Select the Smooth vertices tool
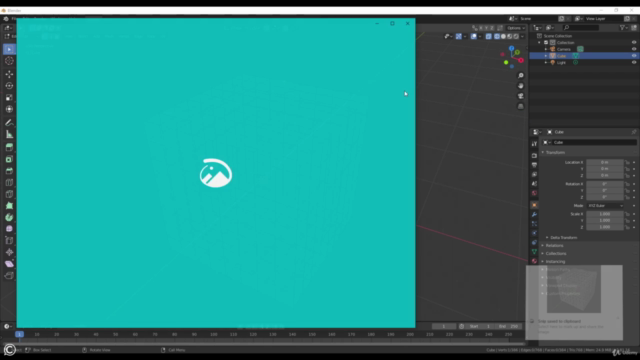 (9, 229)
